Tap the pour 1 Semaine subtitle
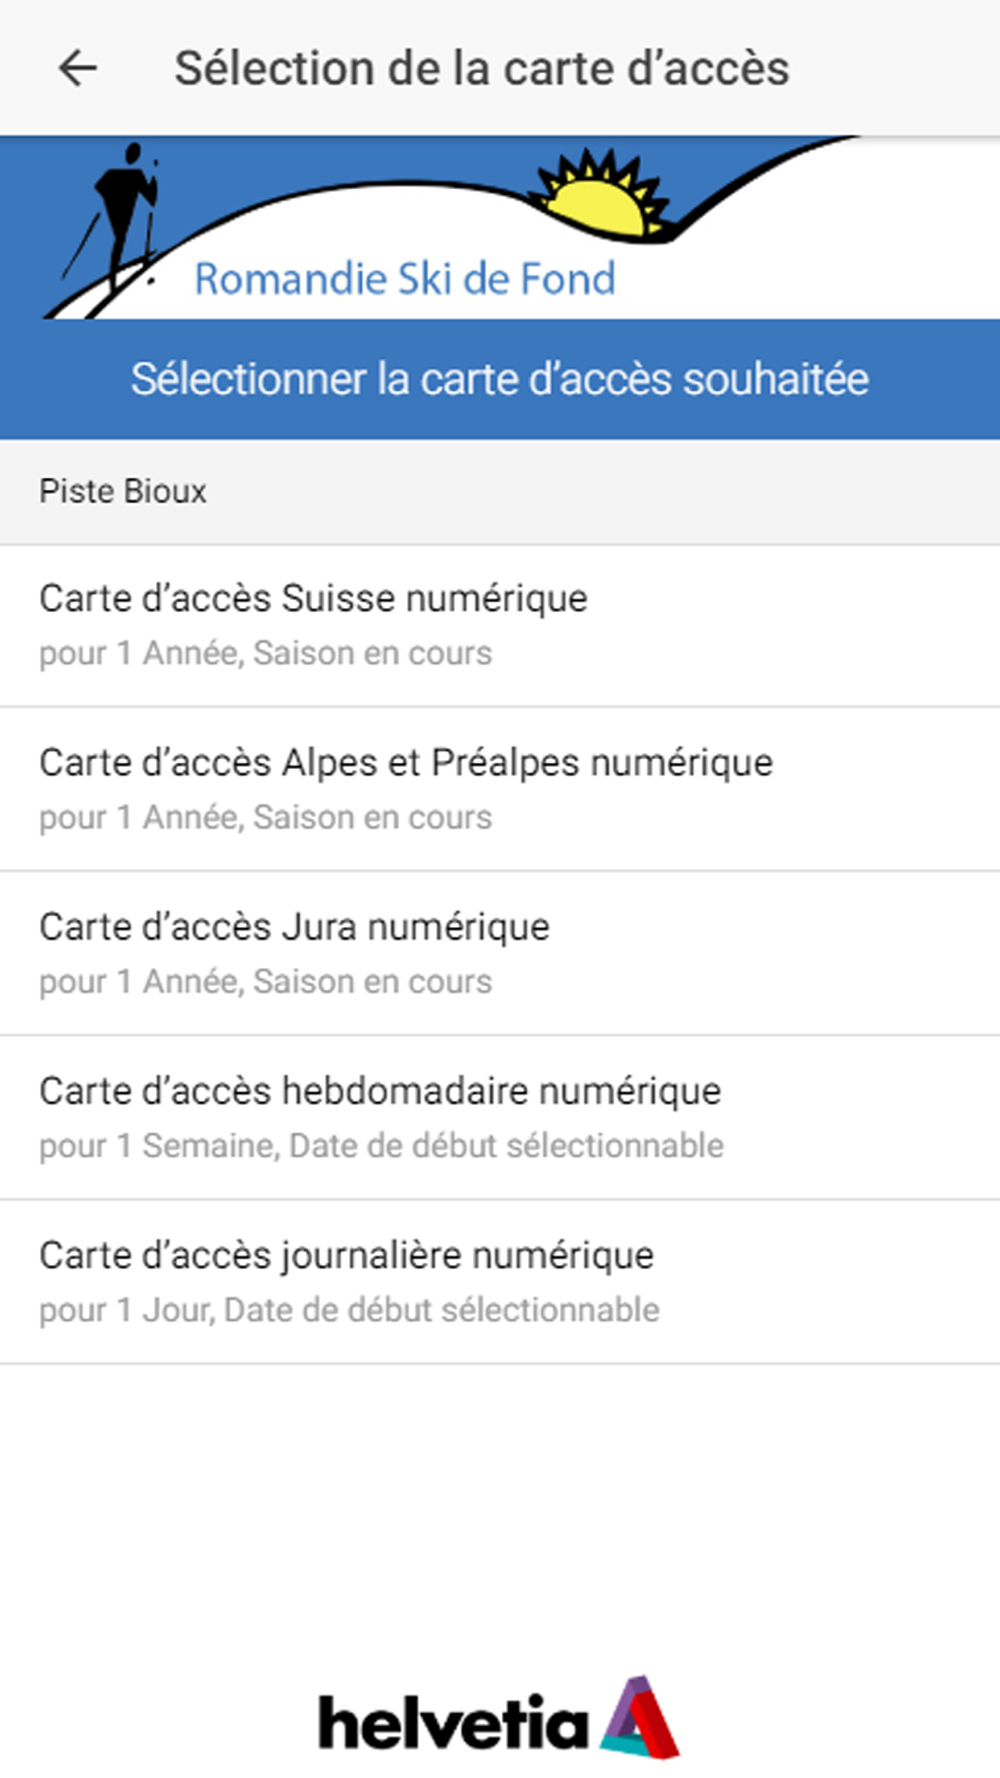This screenshot has height=1778, width=1000. click(381, 1146)
